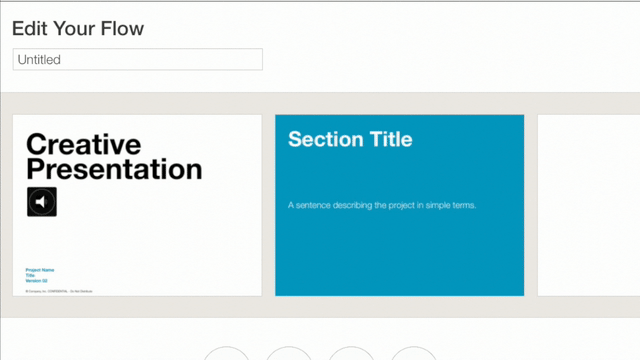640x360 pixels.
Task: Click the audio speaker icon on first slide
Action: pos(42,202)
